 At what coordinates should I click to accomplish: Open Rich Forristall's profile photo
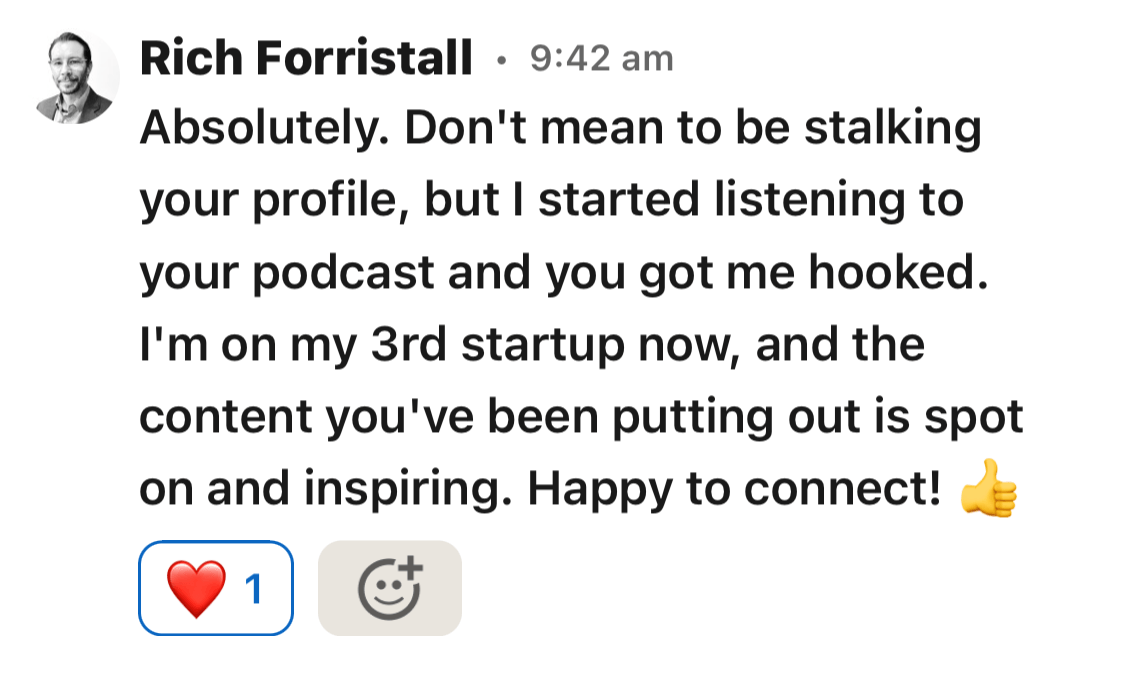click(76, 76)
